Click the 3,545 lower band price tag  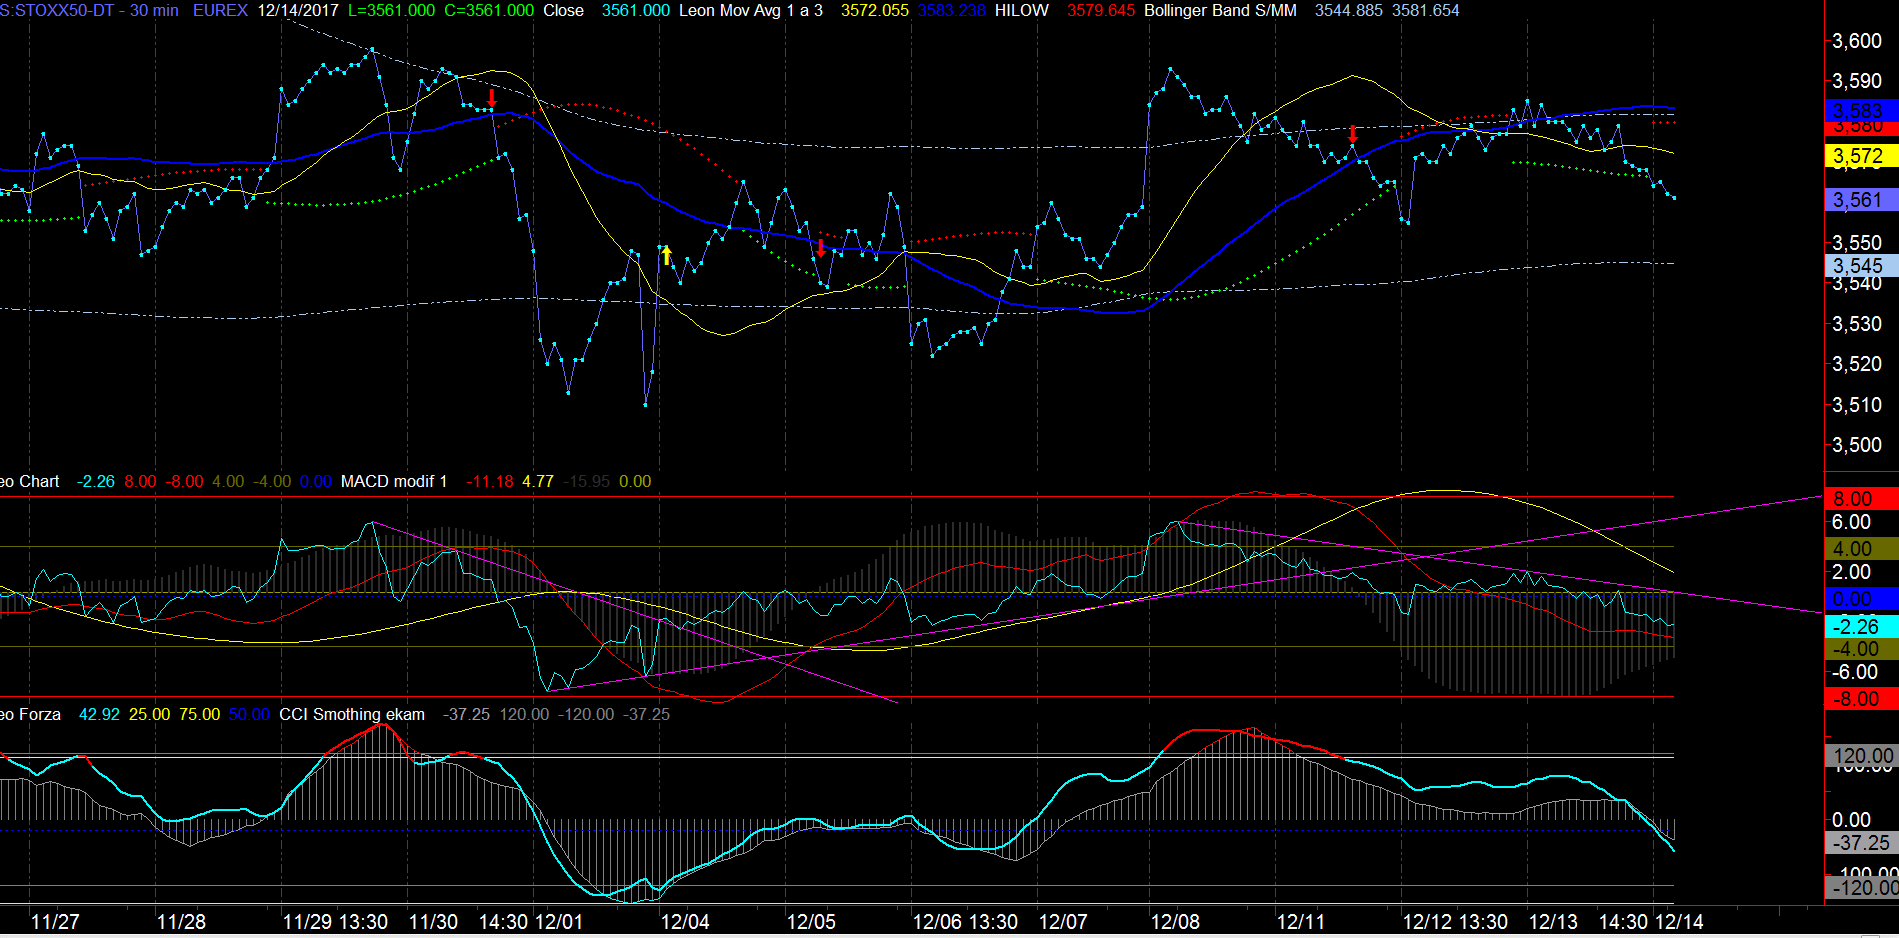(1861, 266)
